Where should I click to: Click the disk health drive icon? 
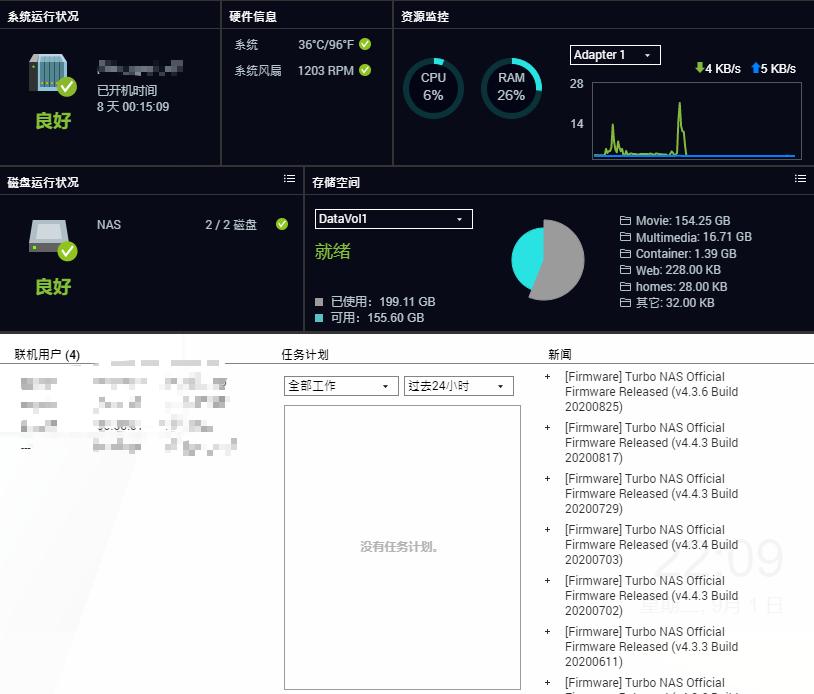pyautogui.click(x=52, y=240)
